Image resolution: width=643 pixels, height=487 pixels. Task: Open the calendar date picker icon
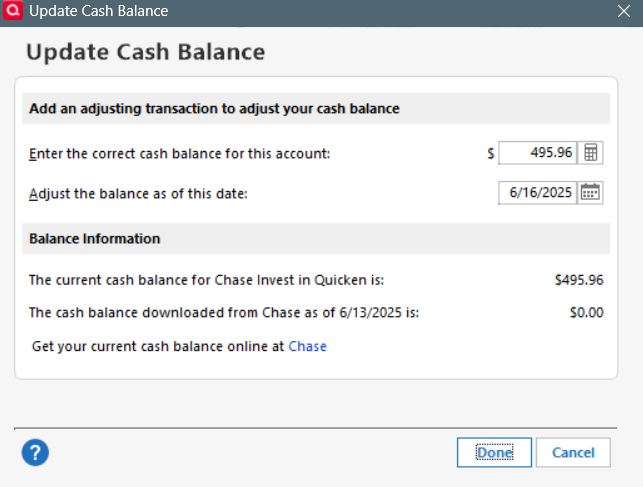tap(591, 193)
